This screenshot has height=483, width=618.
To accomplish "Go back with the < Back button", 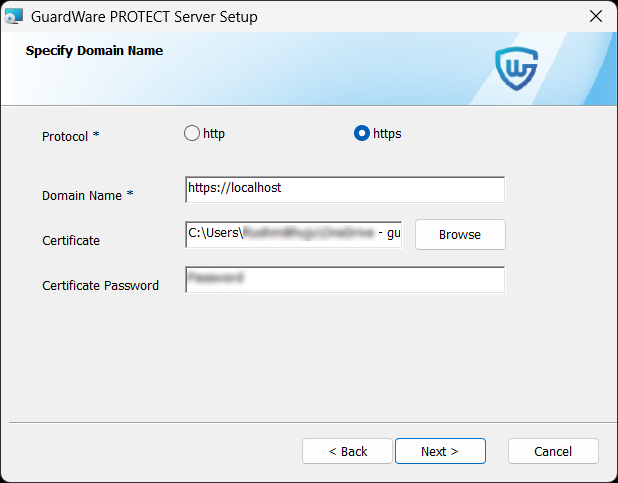I will coord(348,451).
